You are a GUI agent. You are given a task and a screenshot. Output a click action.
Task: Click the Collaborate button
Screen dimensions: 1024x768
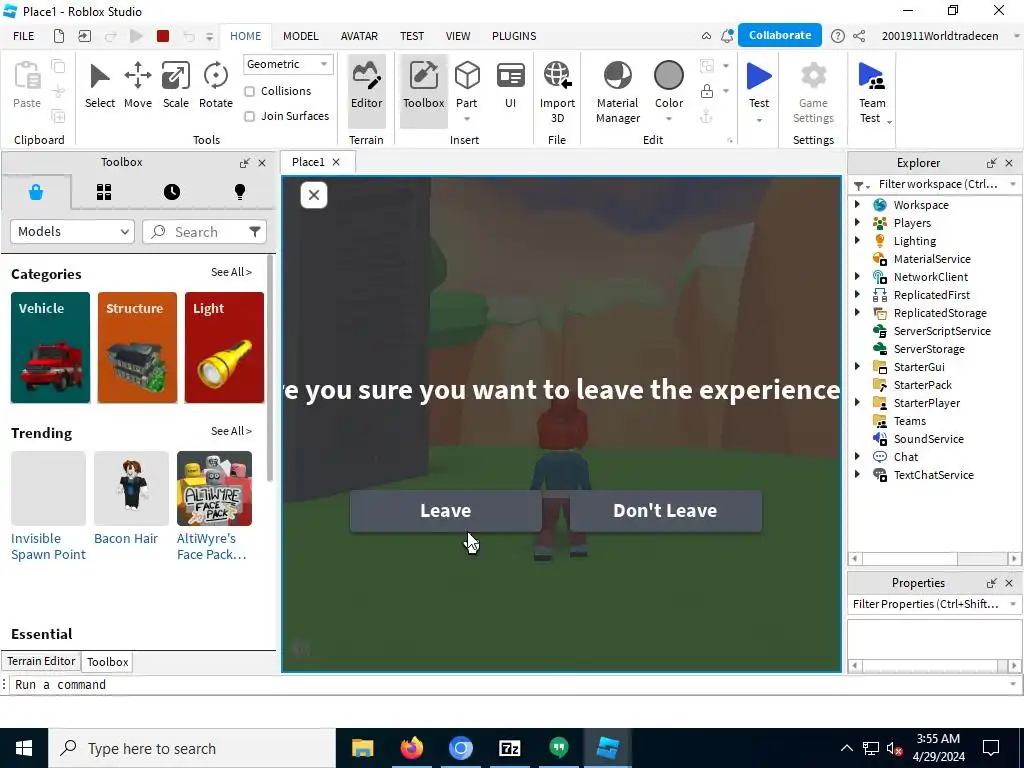(x=780, y=35)
